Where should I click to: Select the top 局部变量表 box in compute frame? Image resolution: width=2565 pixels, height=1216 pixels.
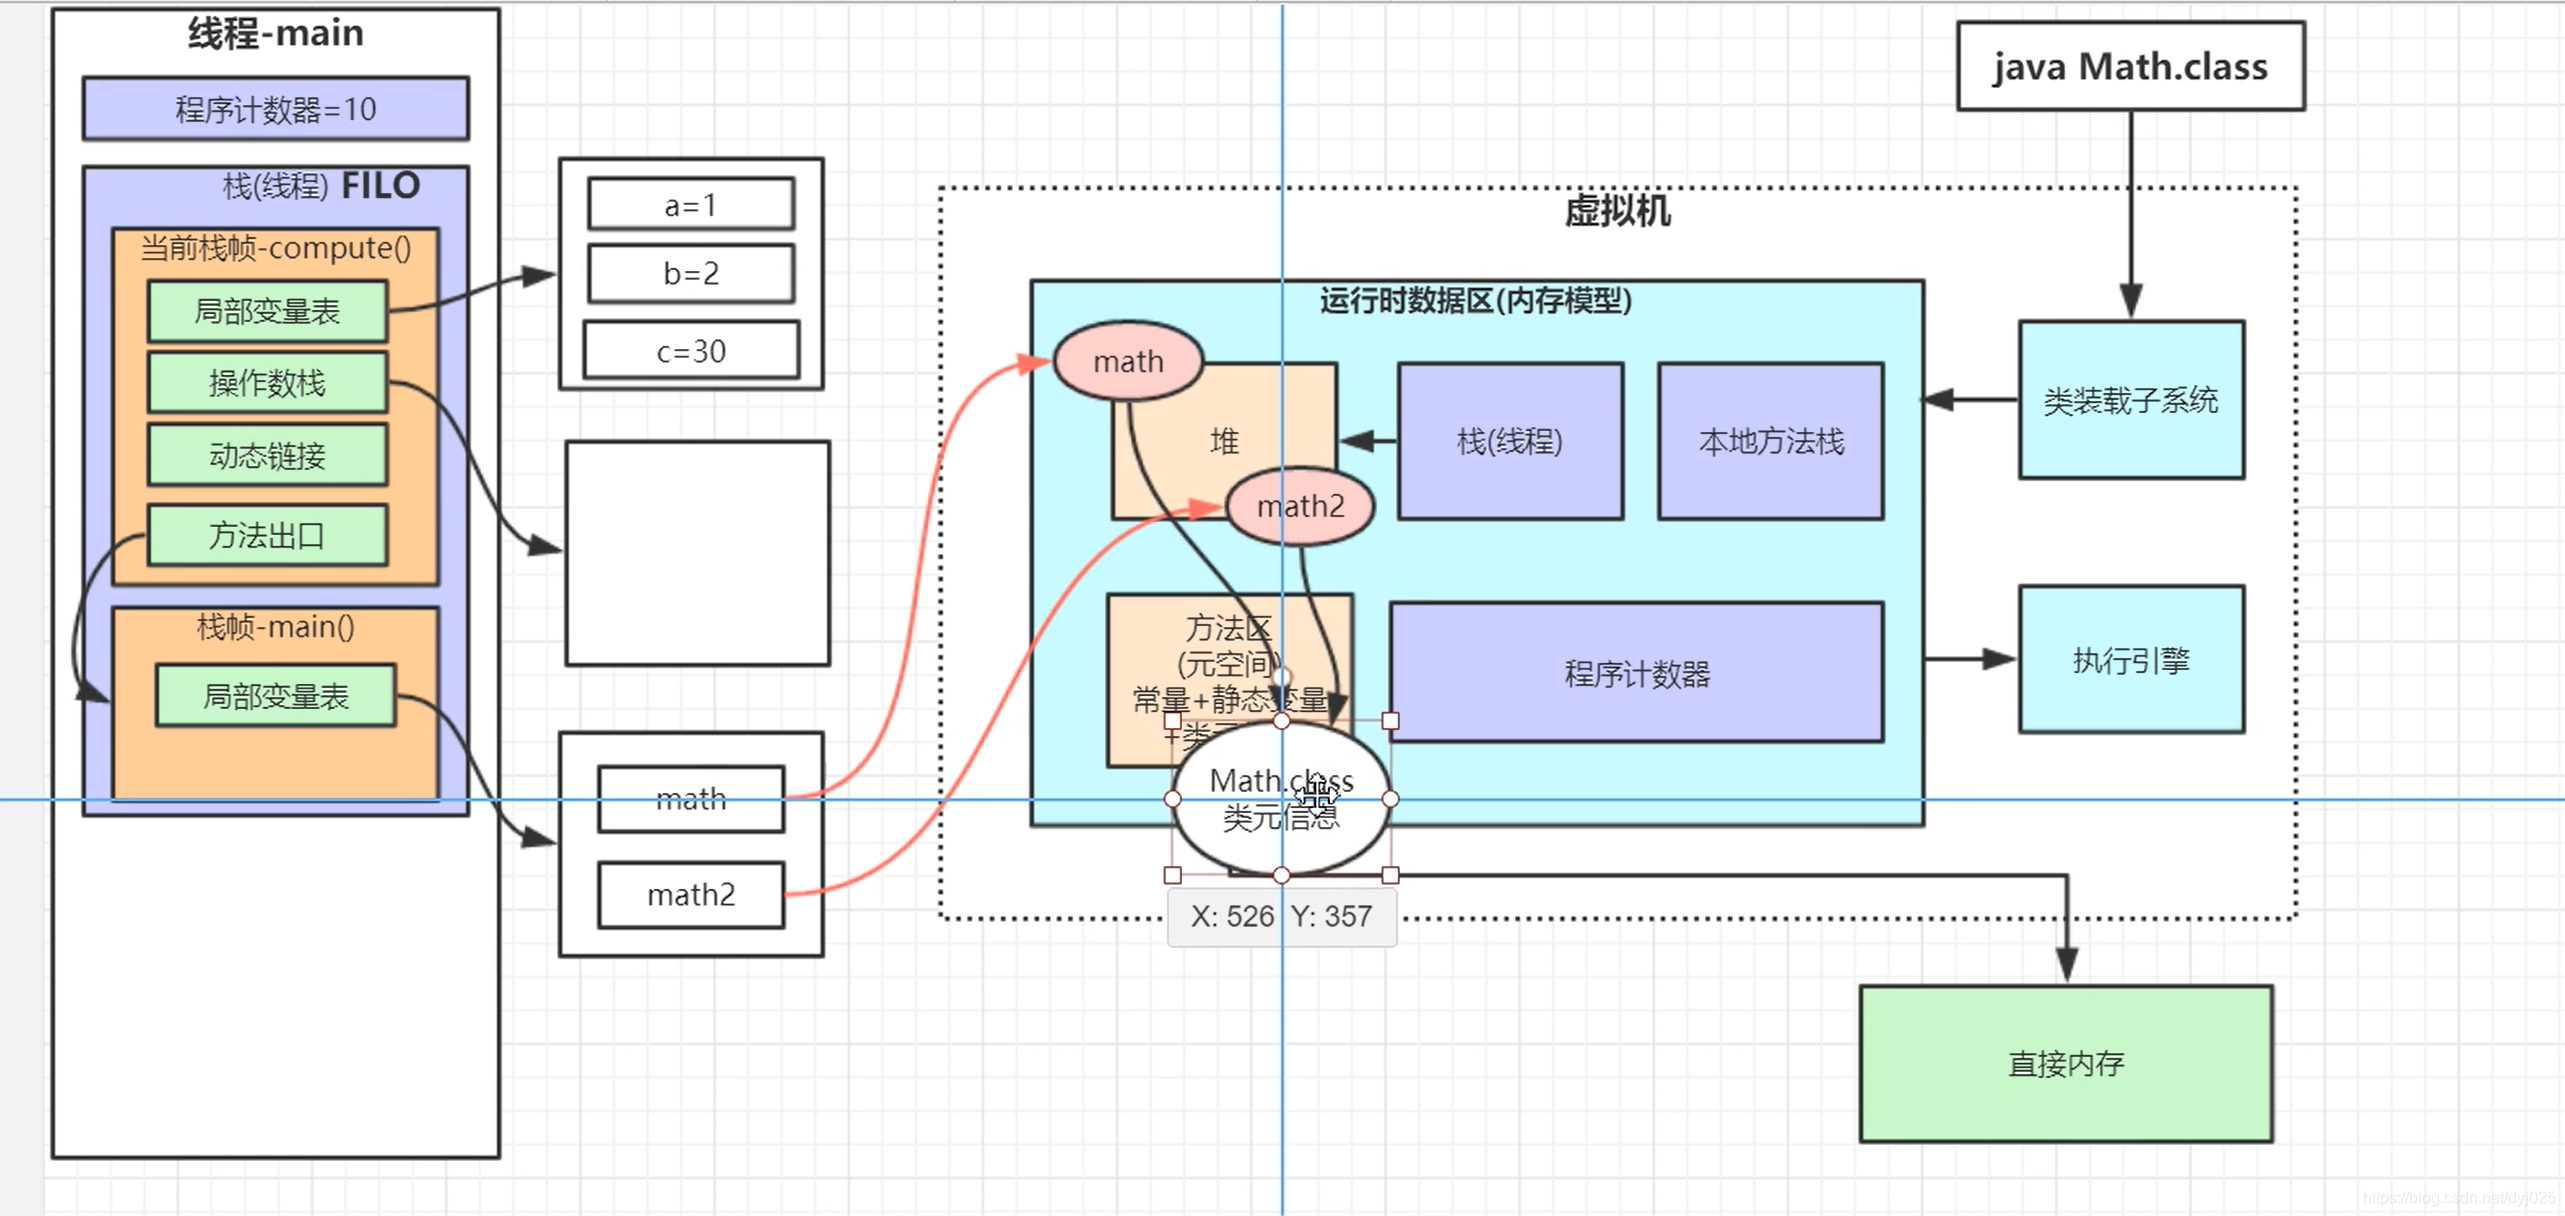click(x=267, y=312)
